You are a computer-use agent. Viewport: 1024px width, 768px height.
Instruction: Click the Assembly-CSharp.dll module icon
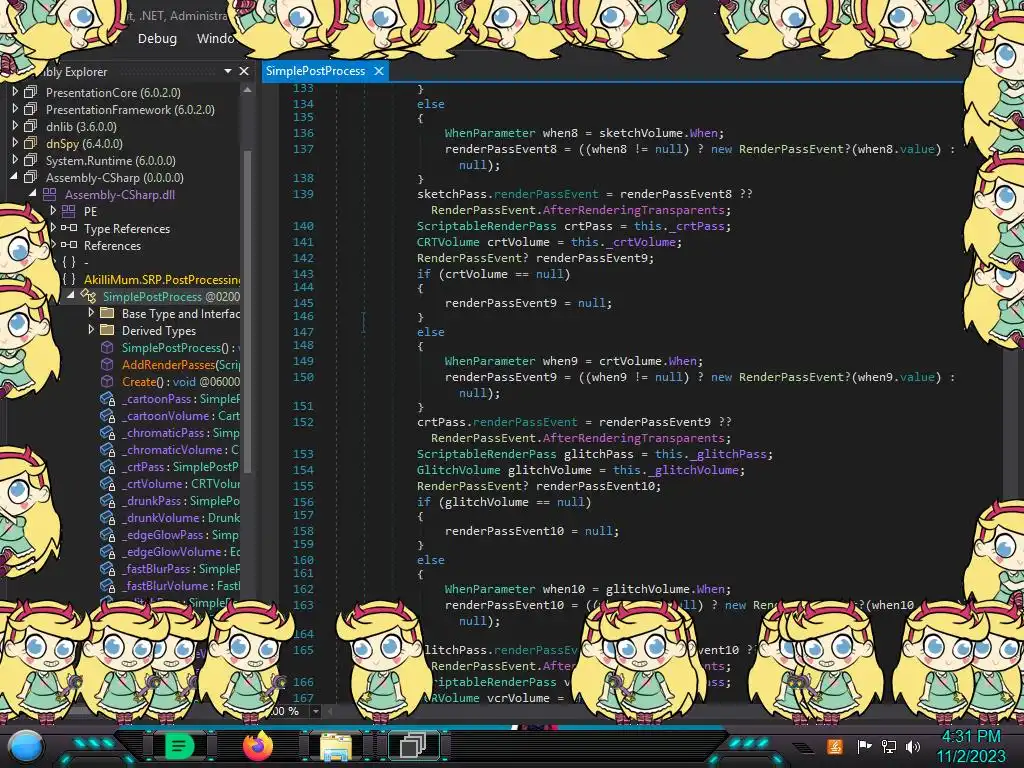click(x=50, y=194)
